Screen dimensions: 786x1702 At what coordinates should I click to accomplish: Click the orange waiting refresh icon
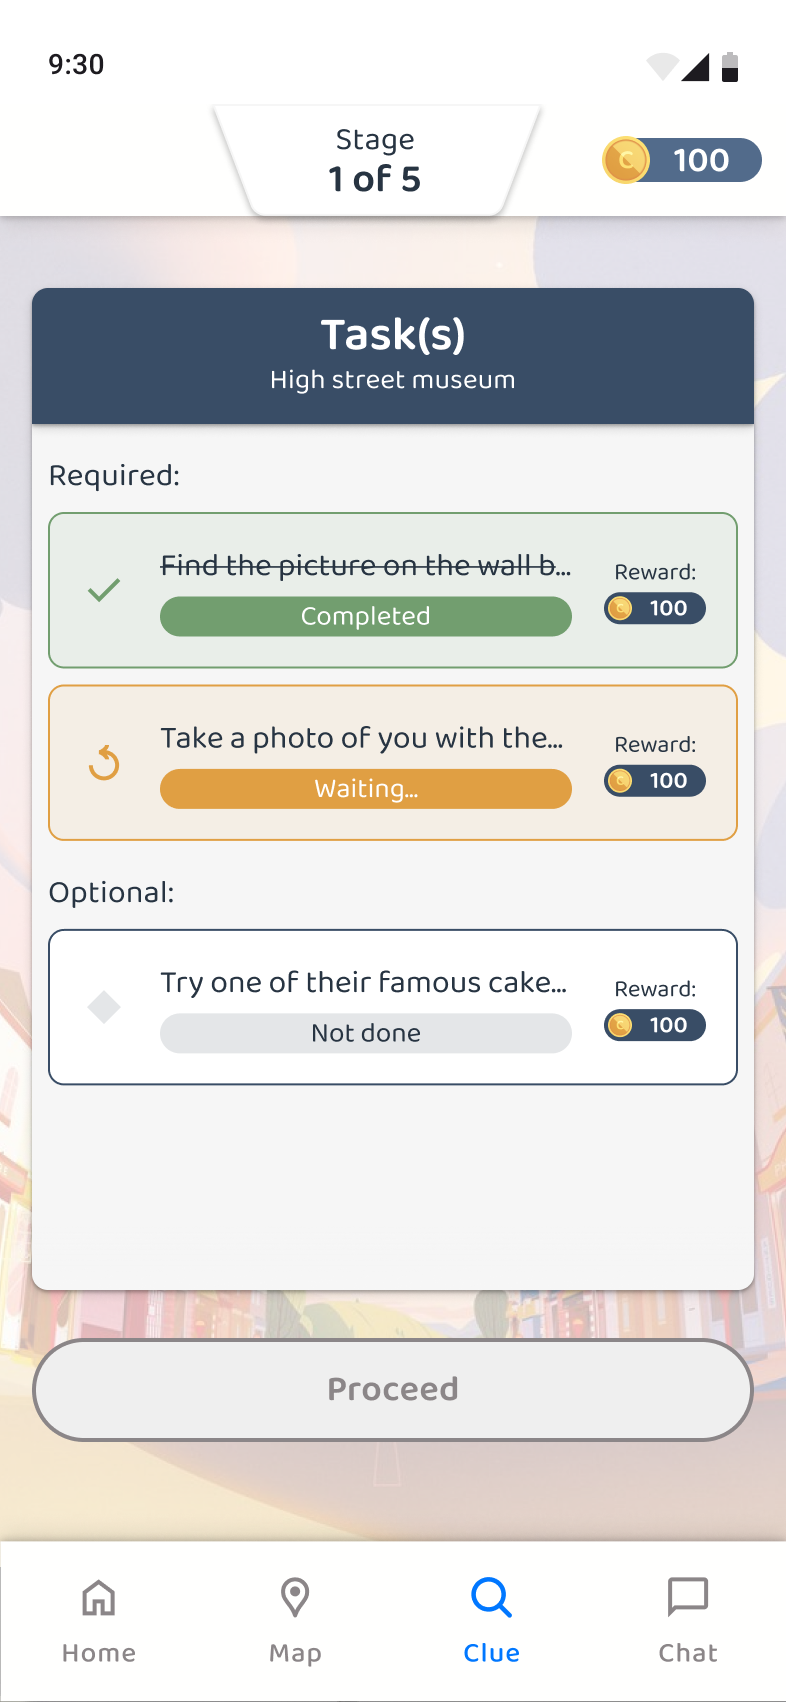pyautogui.click(x=104, y=764)
